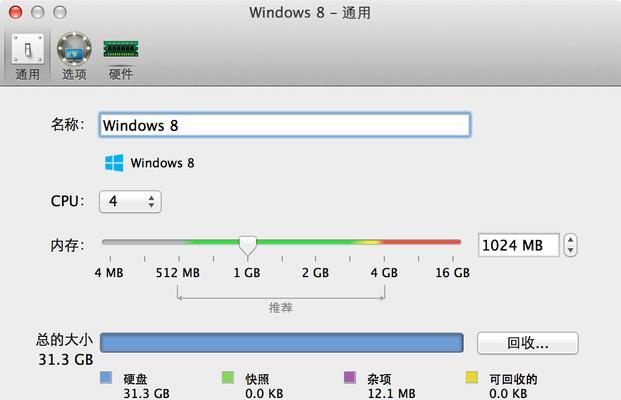Open the 硬件 hardware memory chip icon
The height and width of the screenshot is (400, 621).
(x=121, y=49)
